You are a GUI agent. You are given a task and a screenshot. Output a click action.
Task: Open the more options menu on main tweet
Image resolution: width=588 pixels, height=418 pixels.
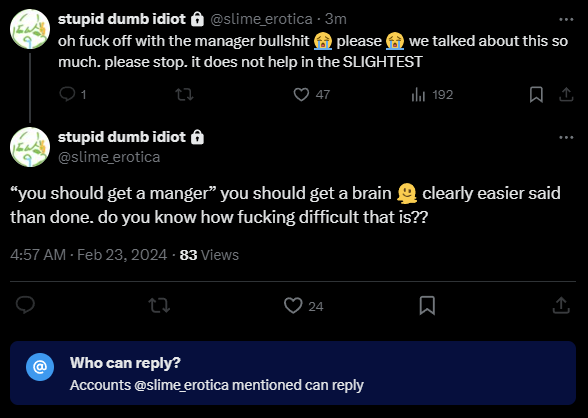coord(566,138)
